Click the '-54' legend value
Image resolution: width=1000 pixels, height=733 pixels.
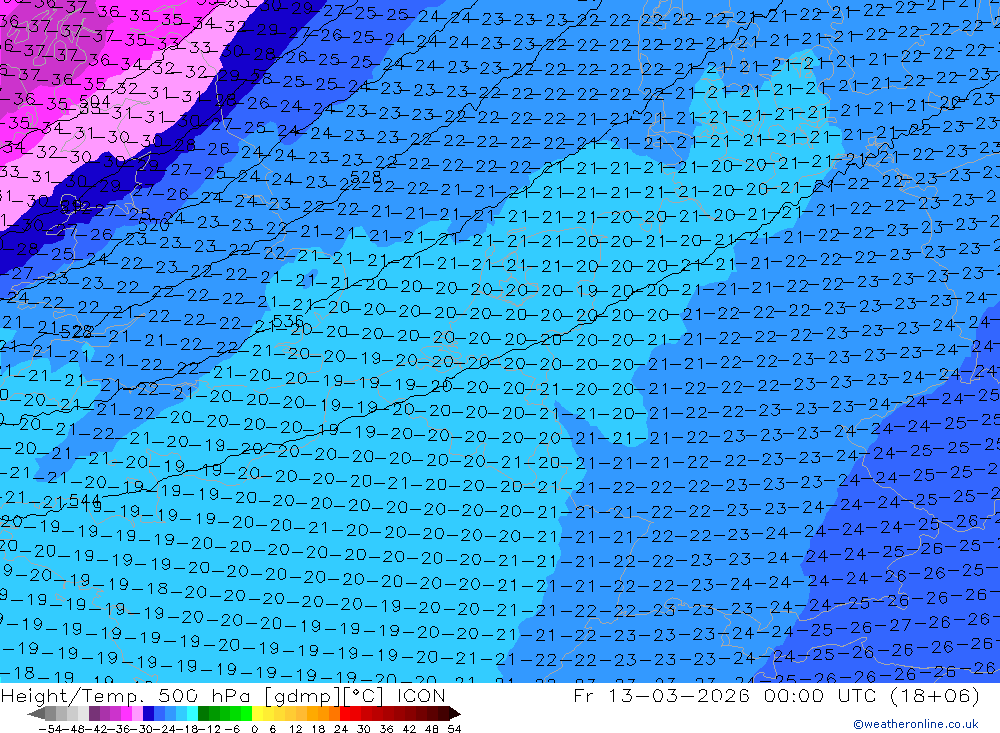pos(50,729)
